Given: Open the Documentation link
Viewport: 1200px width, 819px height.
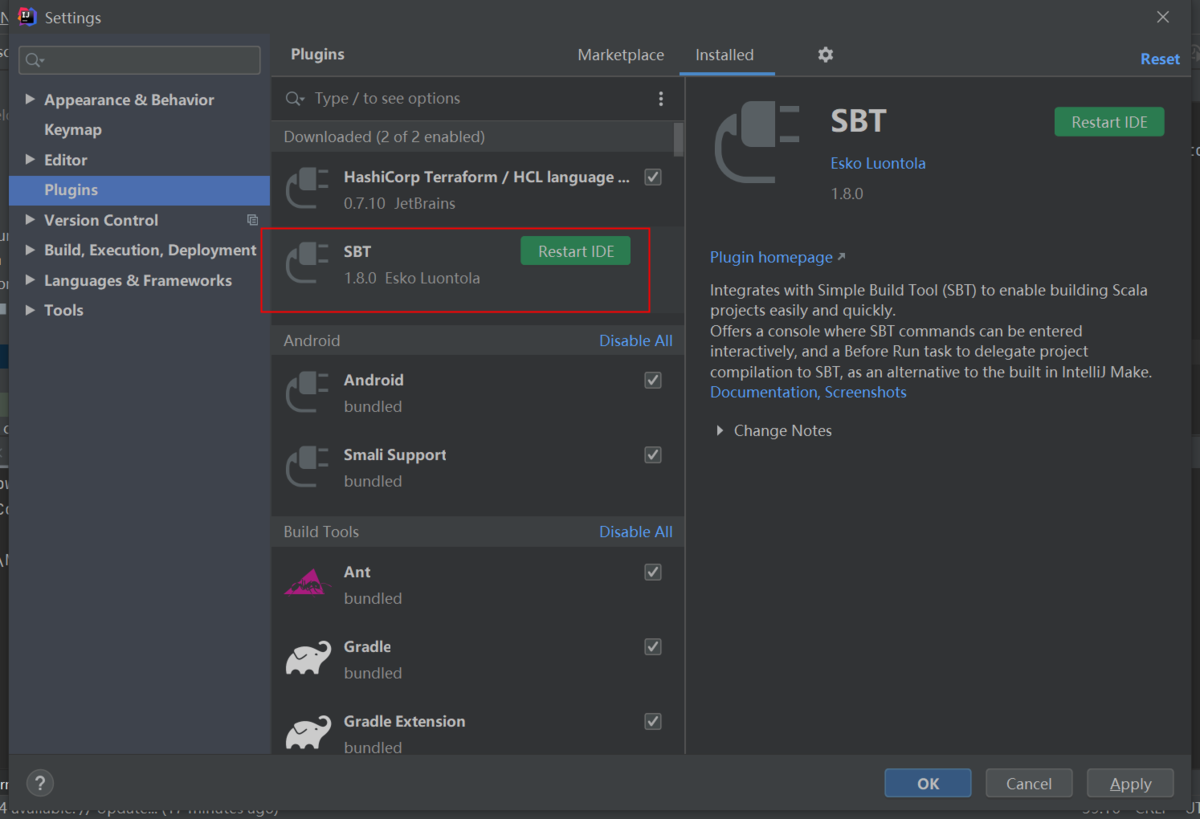Looking at the screenshot, I should tap(764, 392).
